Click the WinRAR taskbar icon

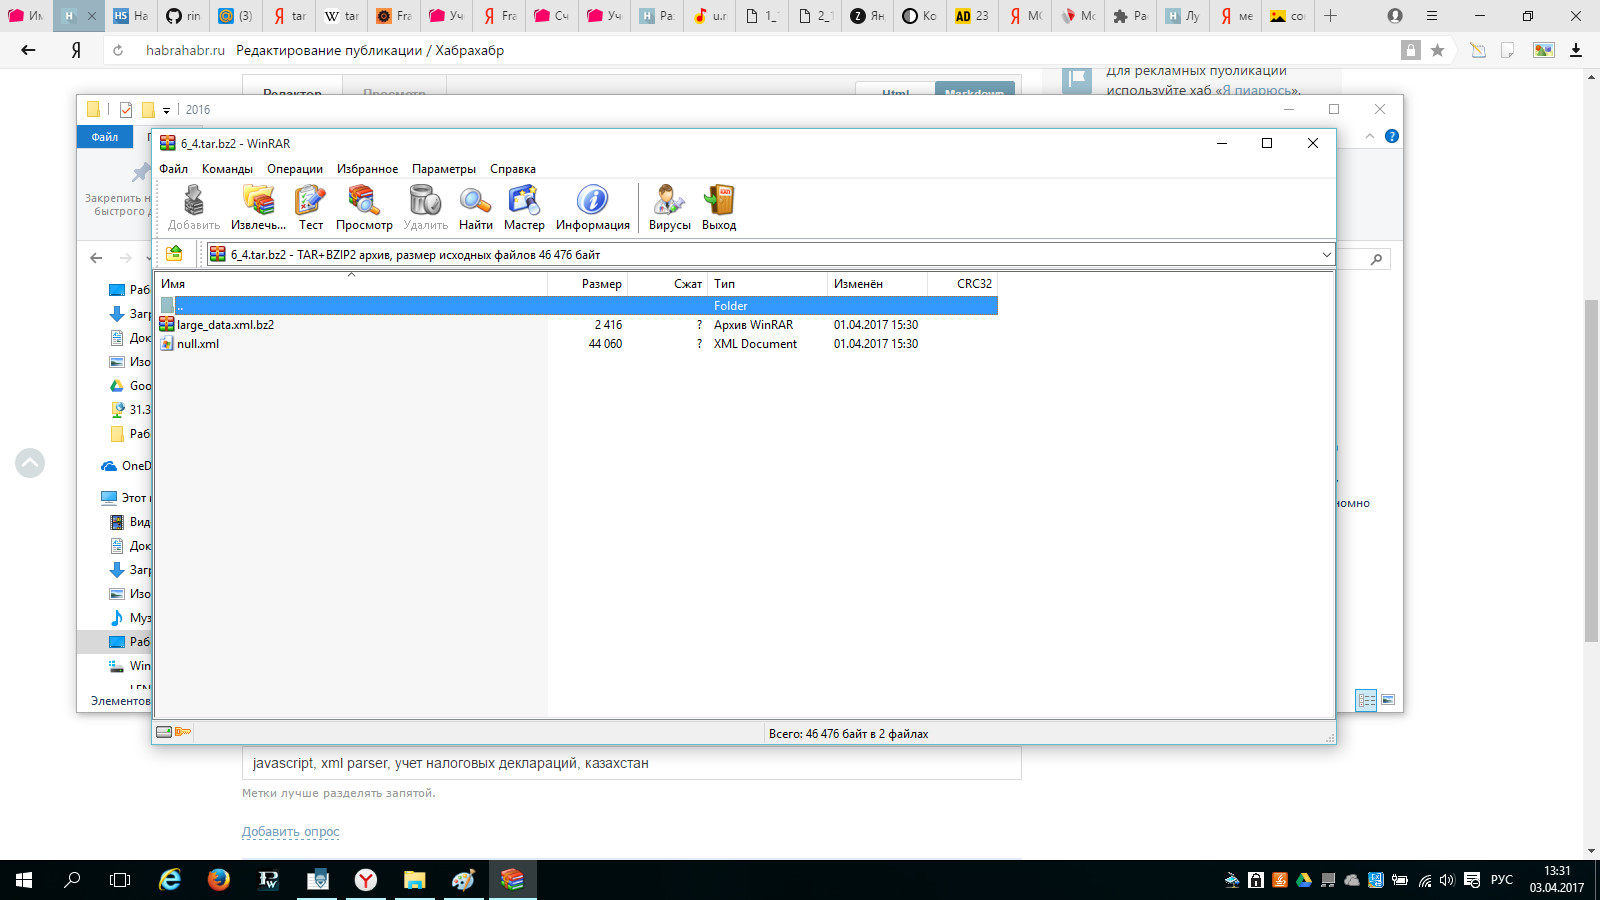tap(512, 880)
